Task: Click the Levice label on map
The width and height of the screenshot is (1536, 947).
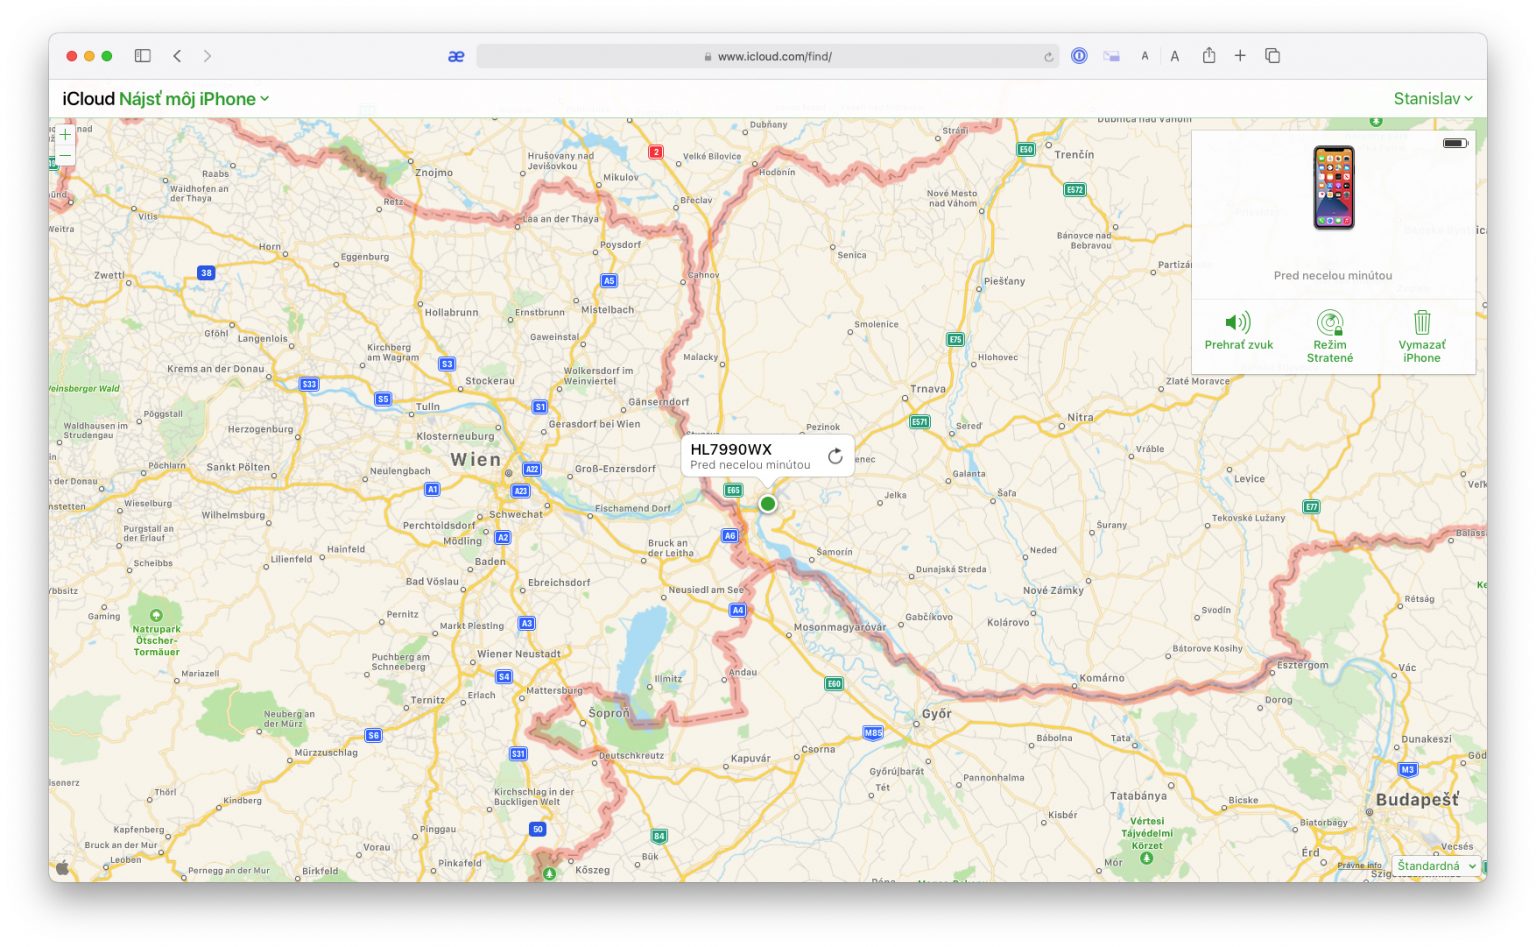Action: (x=1249, y=479)
